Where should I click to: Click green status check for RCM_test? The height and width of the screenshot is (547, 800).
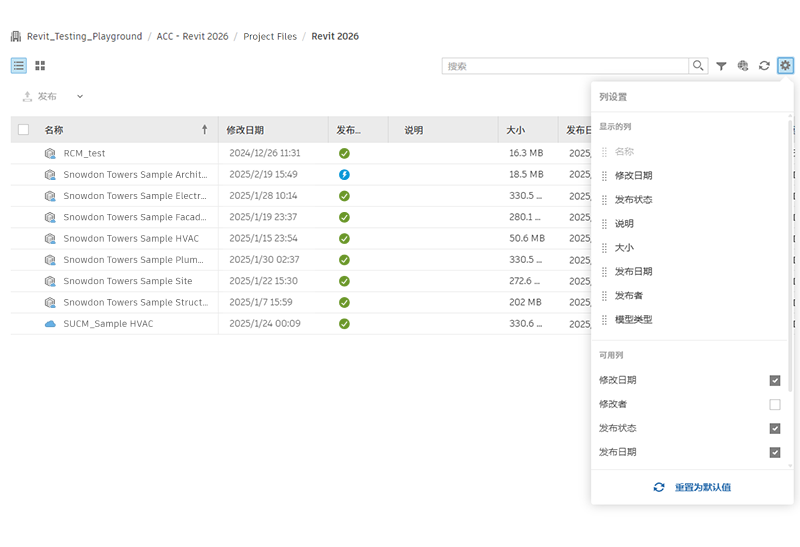pyautogui.click(x=344, y=153)
